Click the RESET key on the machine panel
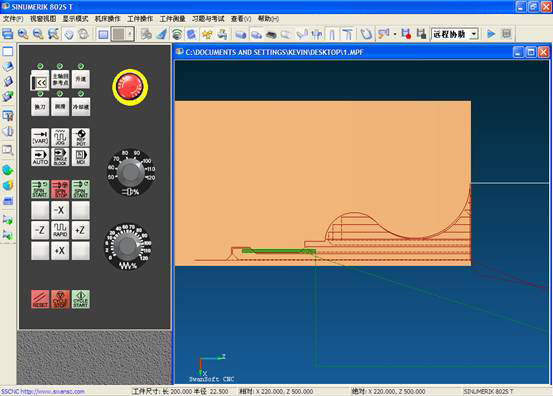The image size is (553, 396). 40,299
